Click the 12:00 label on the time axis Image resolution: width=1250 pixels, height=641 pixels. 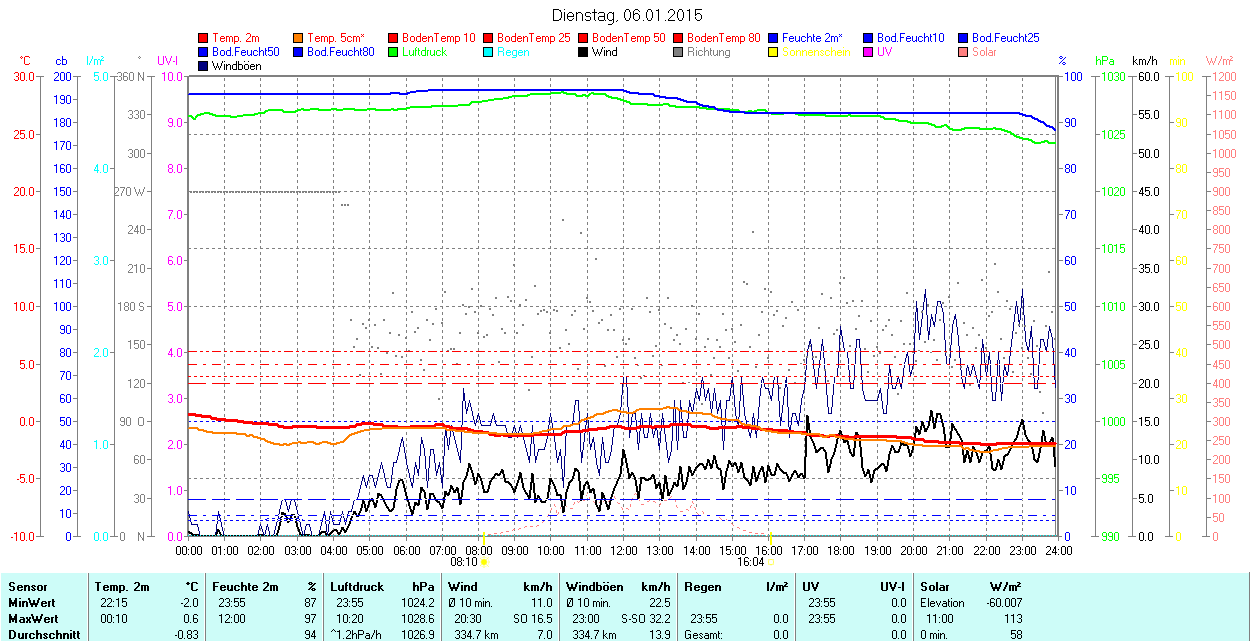pyautogui.click(x=624, y=550)
